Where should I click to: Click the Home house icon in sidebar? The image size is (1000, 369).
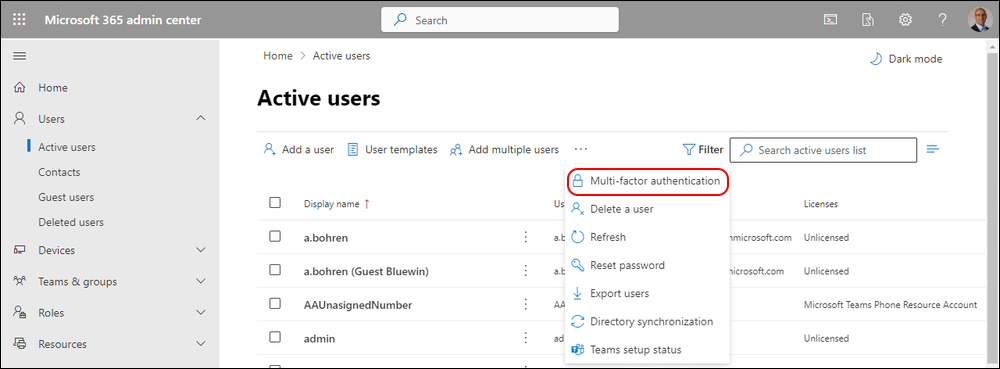pos(20,87)
